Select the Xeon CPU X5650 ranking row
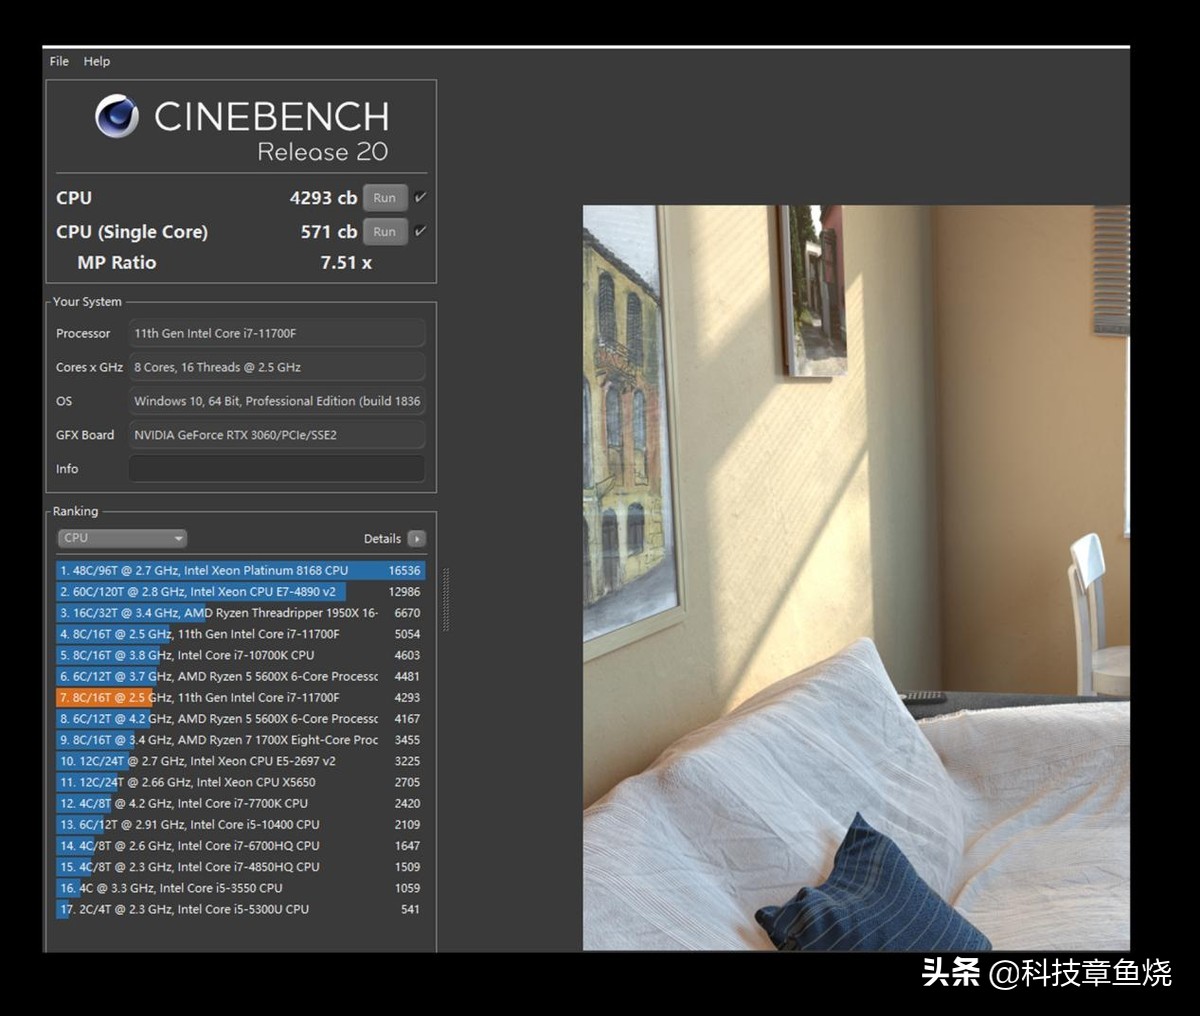This screenshot has width=1200, height=1016. [241, 782]
